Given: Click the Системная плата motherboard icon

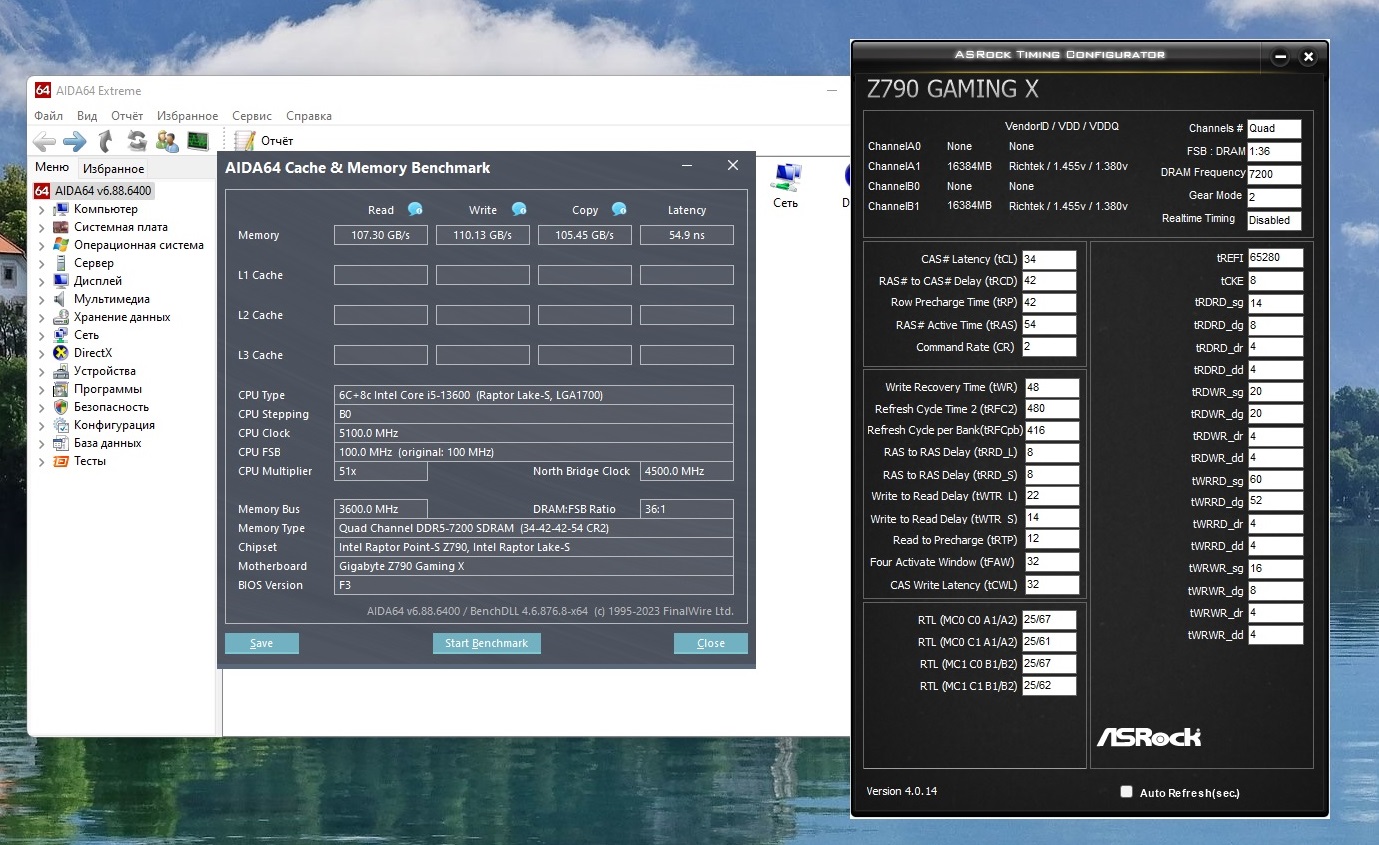Looking at the screenshot, I should click(60, 227).
